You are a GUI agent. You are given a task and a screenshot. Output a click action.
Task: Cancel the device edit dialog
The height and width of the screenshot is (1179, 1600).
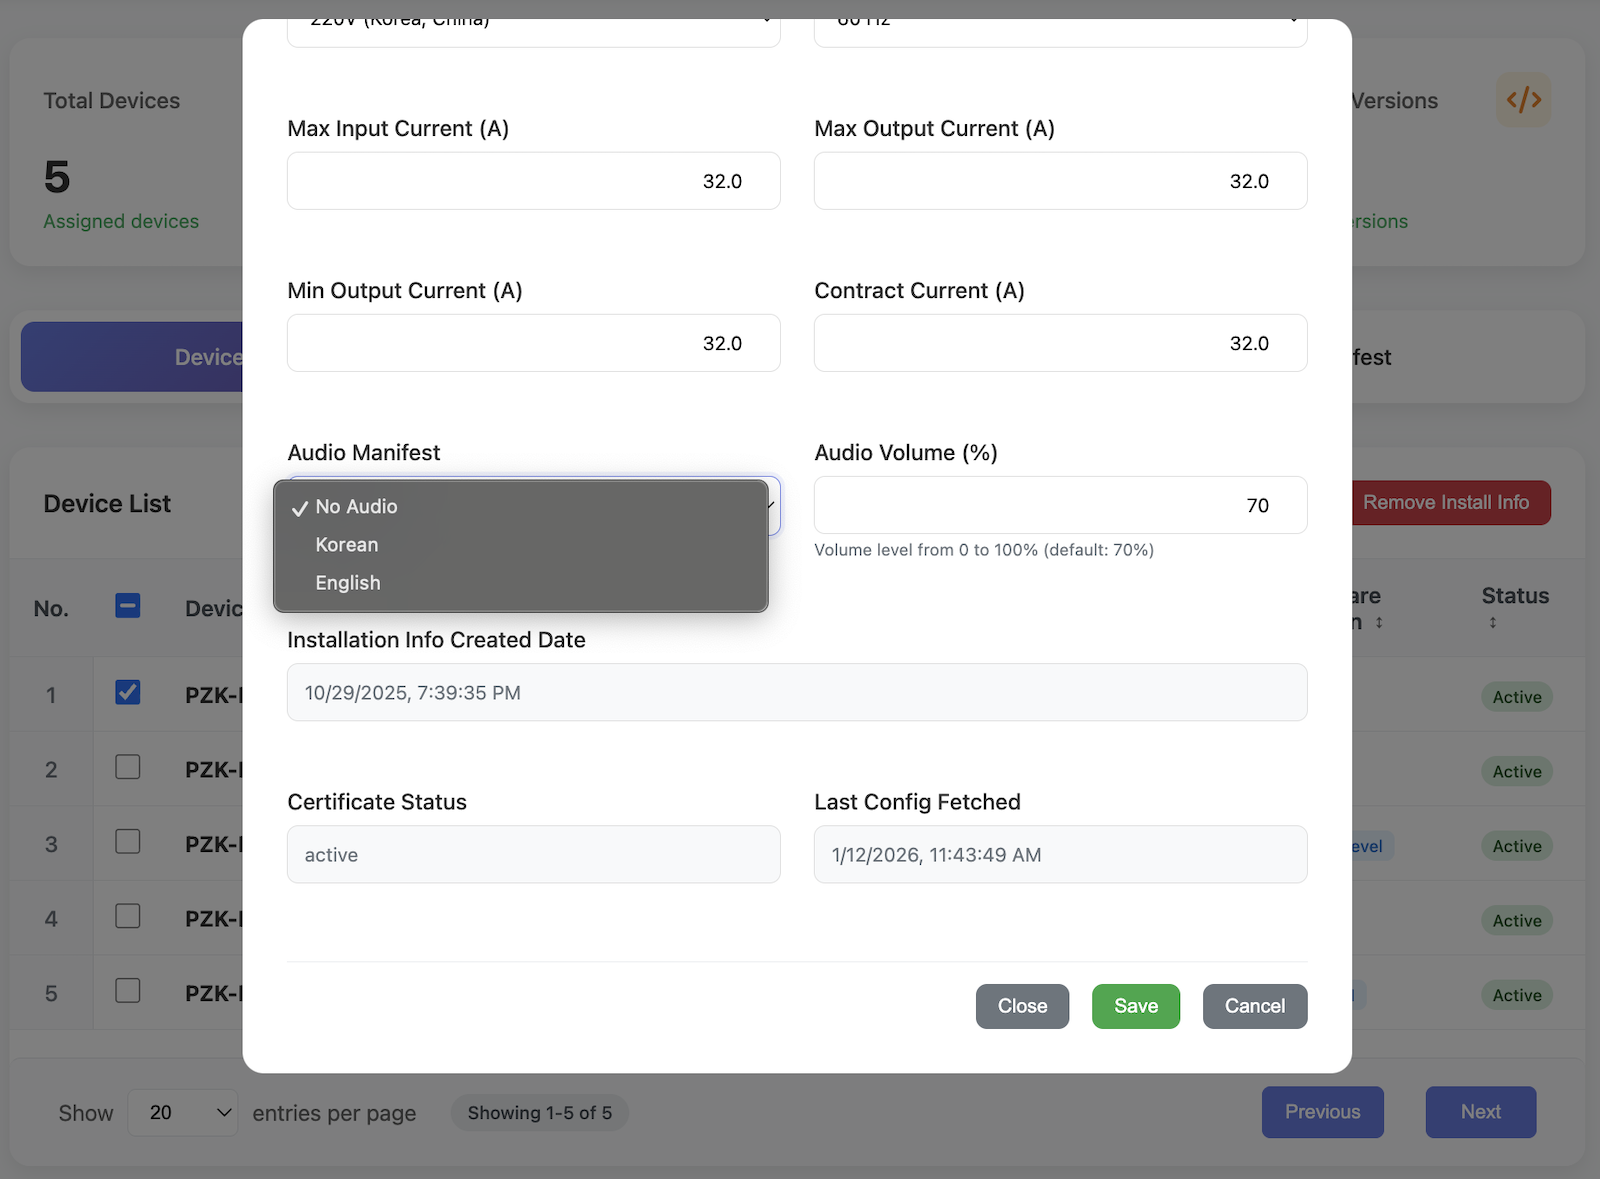tap(1254, 1006)
